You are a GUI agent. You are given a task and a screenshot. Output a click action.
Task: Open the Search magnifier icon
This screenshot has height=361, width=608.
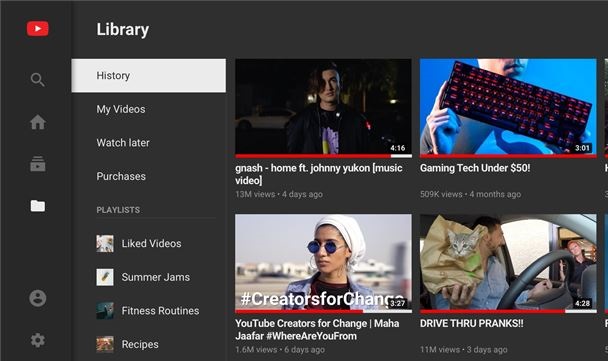pos(38,79)
